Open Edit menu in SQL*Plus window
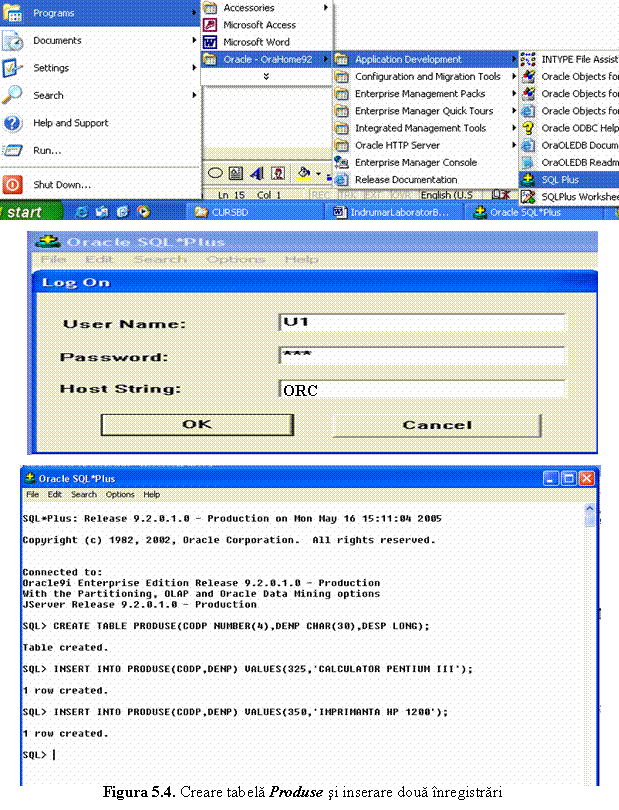This screenshot has width=619, height=810. 54,494
